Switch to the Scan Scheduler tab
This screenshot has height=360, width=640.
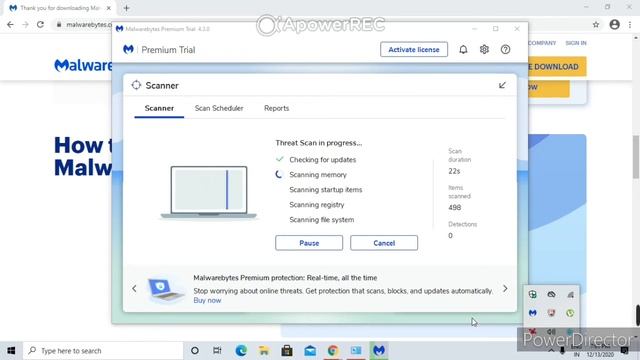(219, 108)
